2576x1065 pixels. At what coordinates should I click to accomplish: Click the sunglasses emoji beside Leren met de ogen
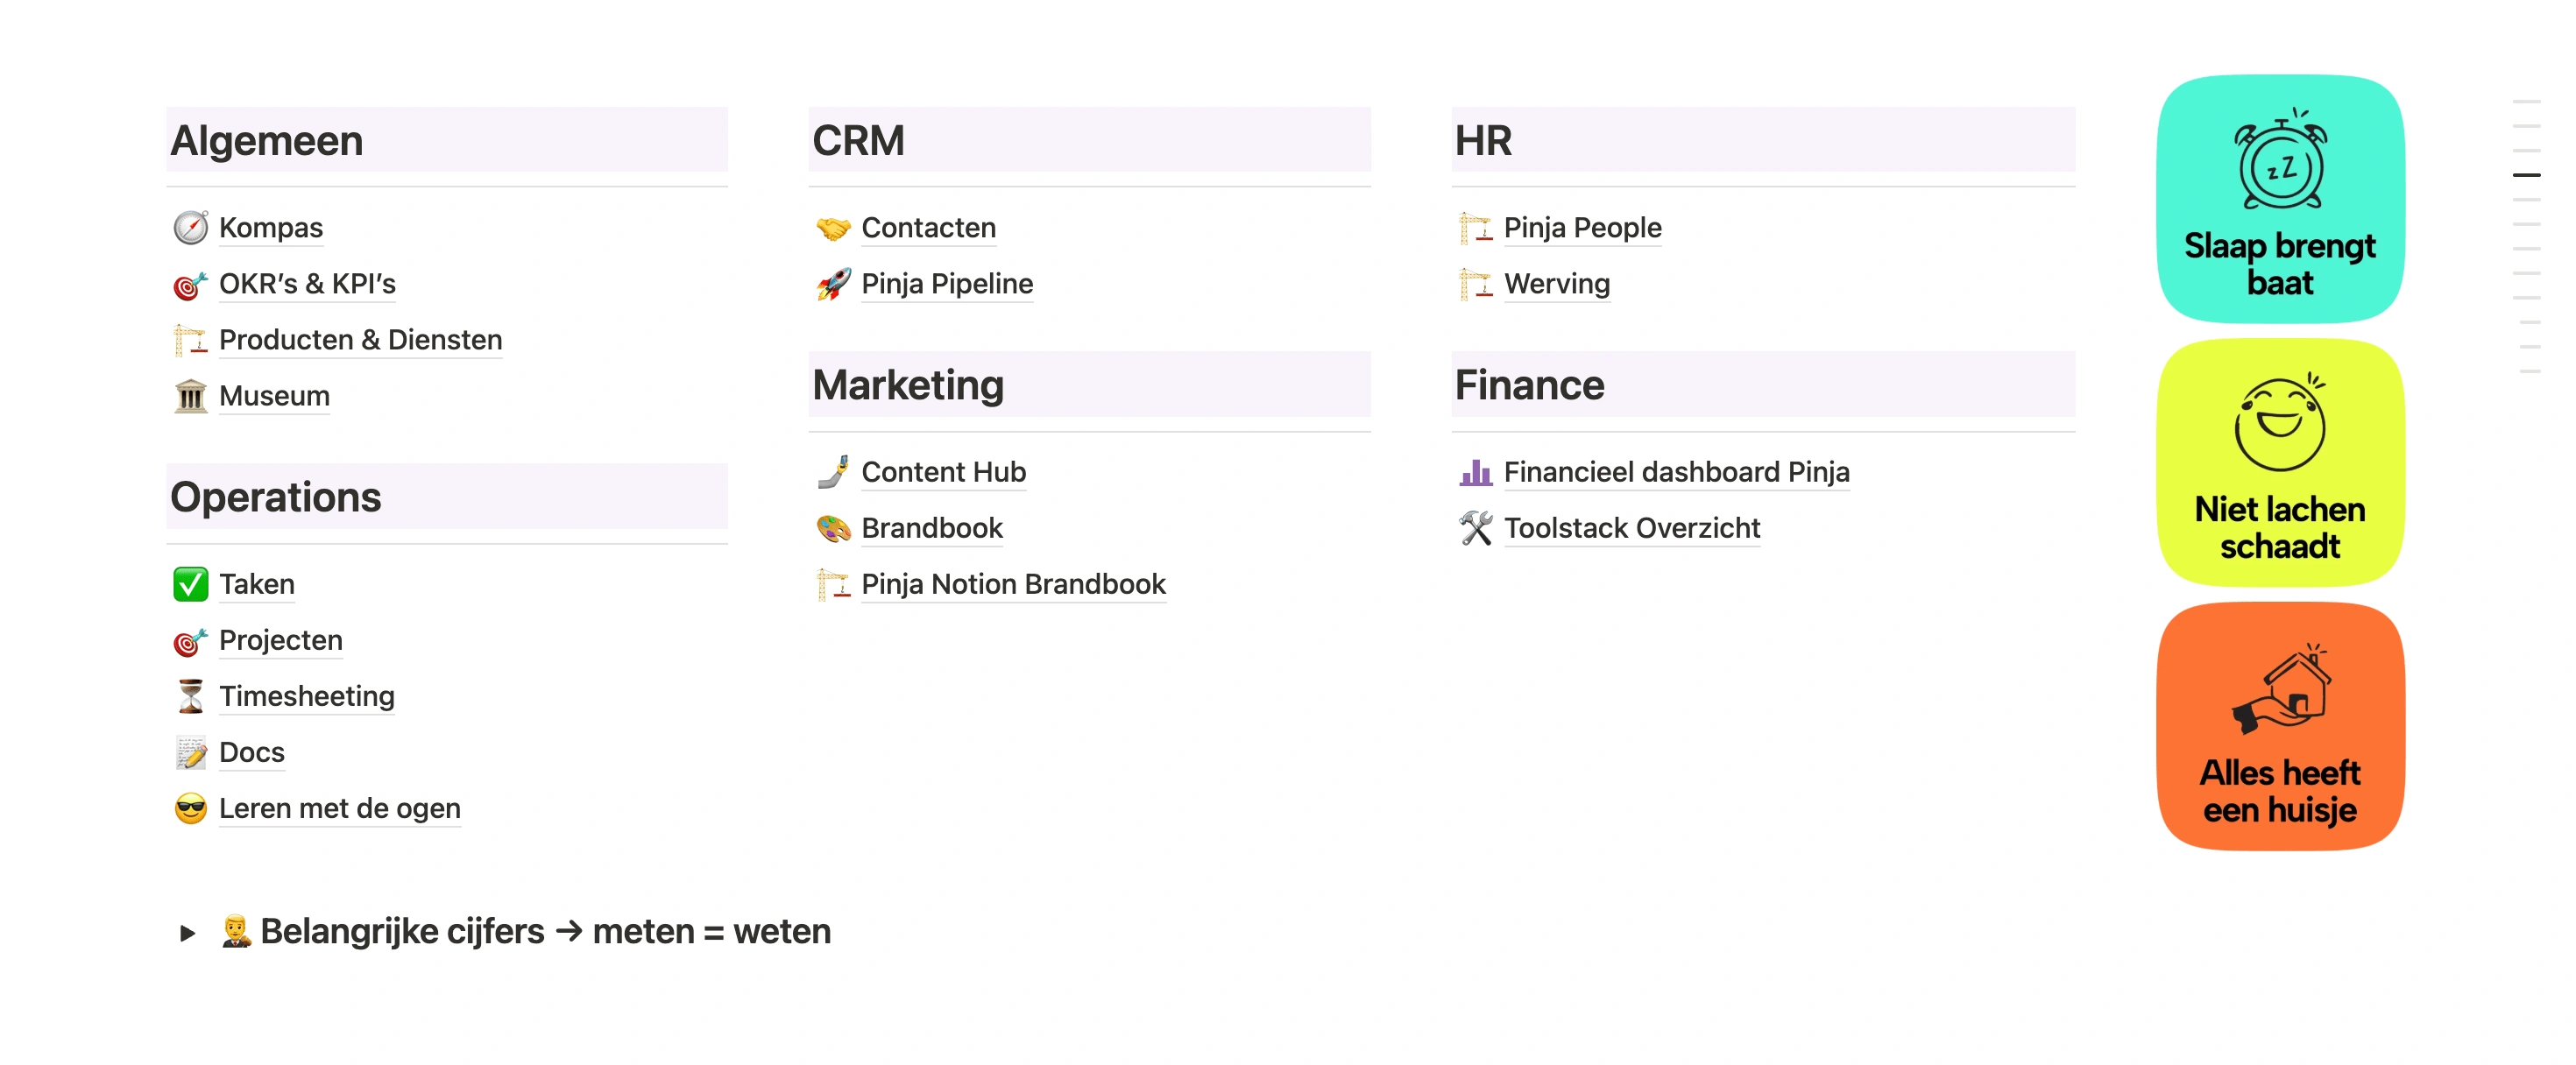click(190, 809)
